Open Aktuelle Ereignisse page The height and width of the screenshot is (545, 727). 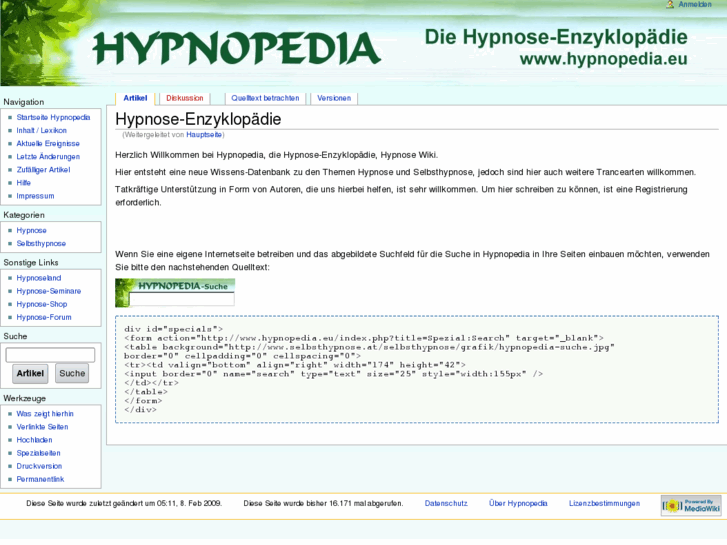48,143
